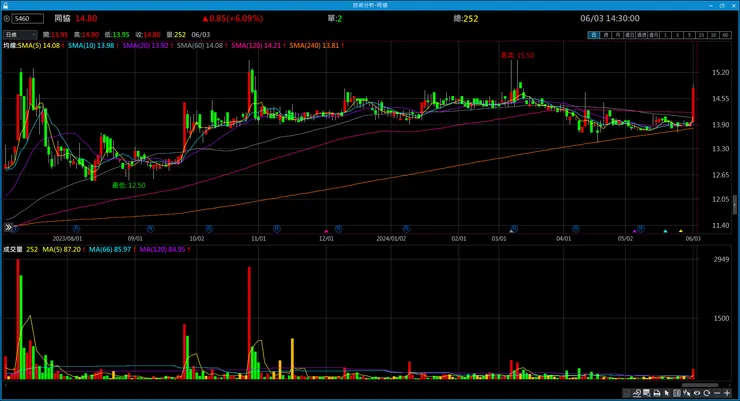
Task: Click the lock icon in the title bar
Action: [x=5, y=5]
